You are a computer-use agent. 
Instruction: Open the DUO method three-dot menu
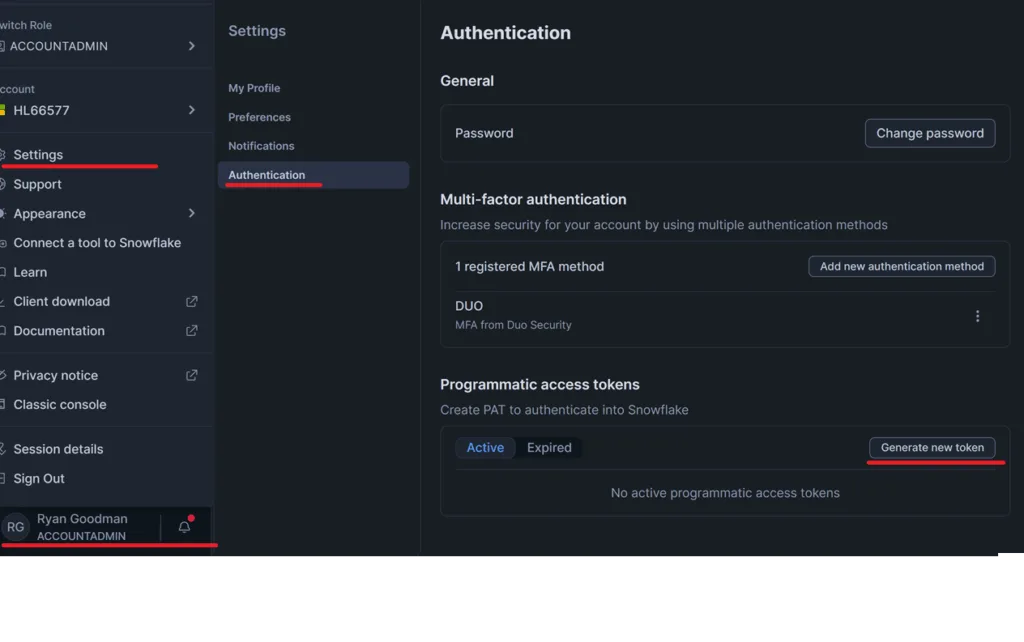tap(977, 316)
